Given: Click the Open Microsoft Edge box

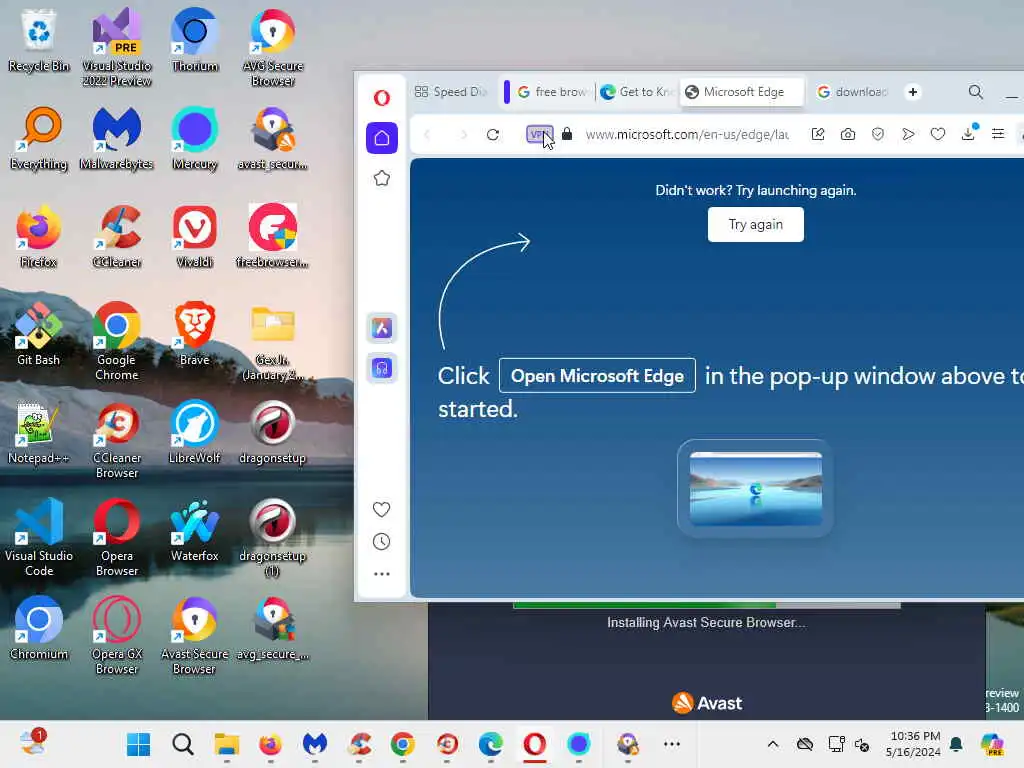Looking at the screenshot, I should point(597,376).
